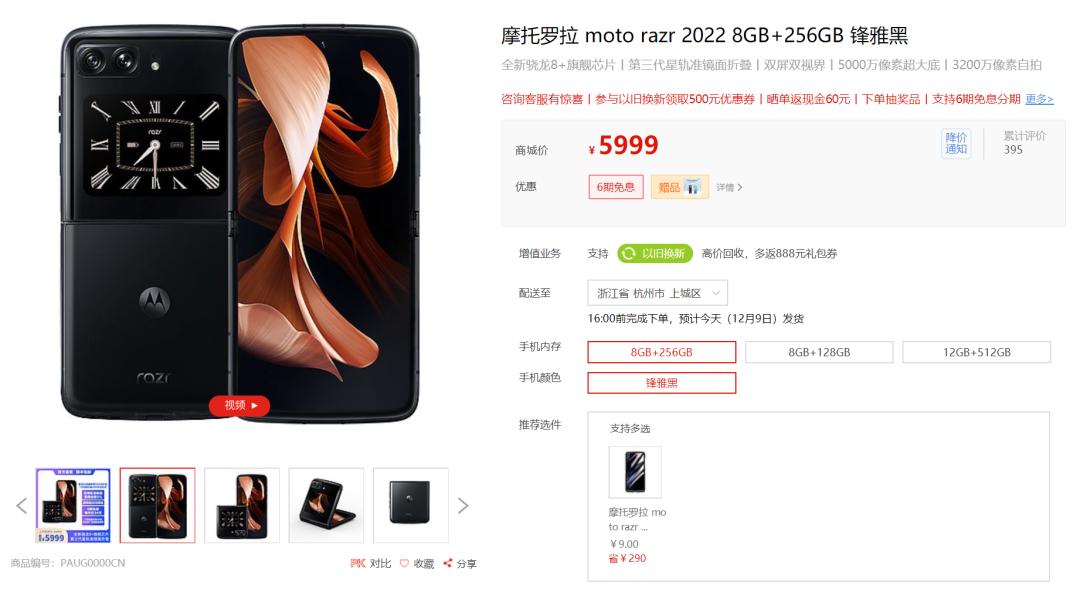Click the 降价通知 price alert icon

(956, 143)
